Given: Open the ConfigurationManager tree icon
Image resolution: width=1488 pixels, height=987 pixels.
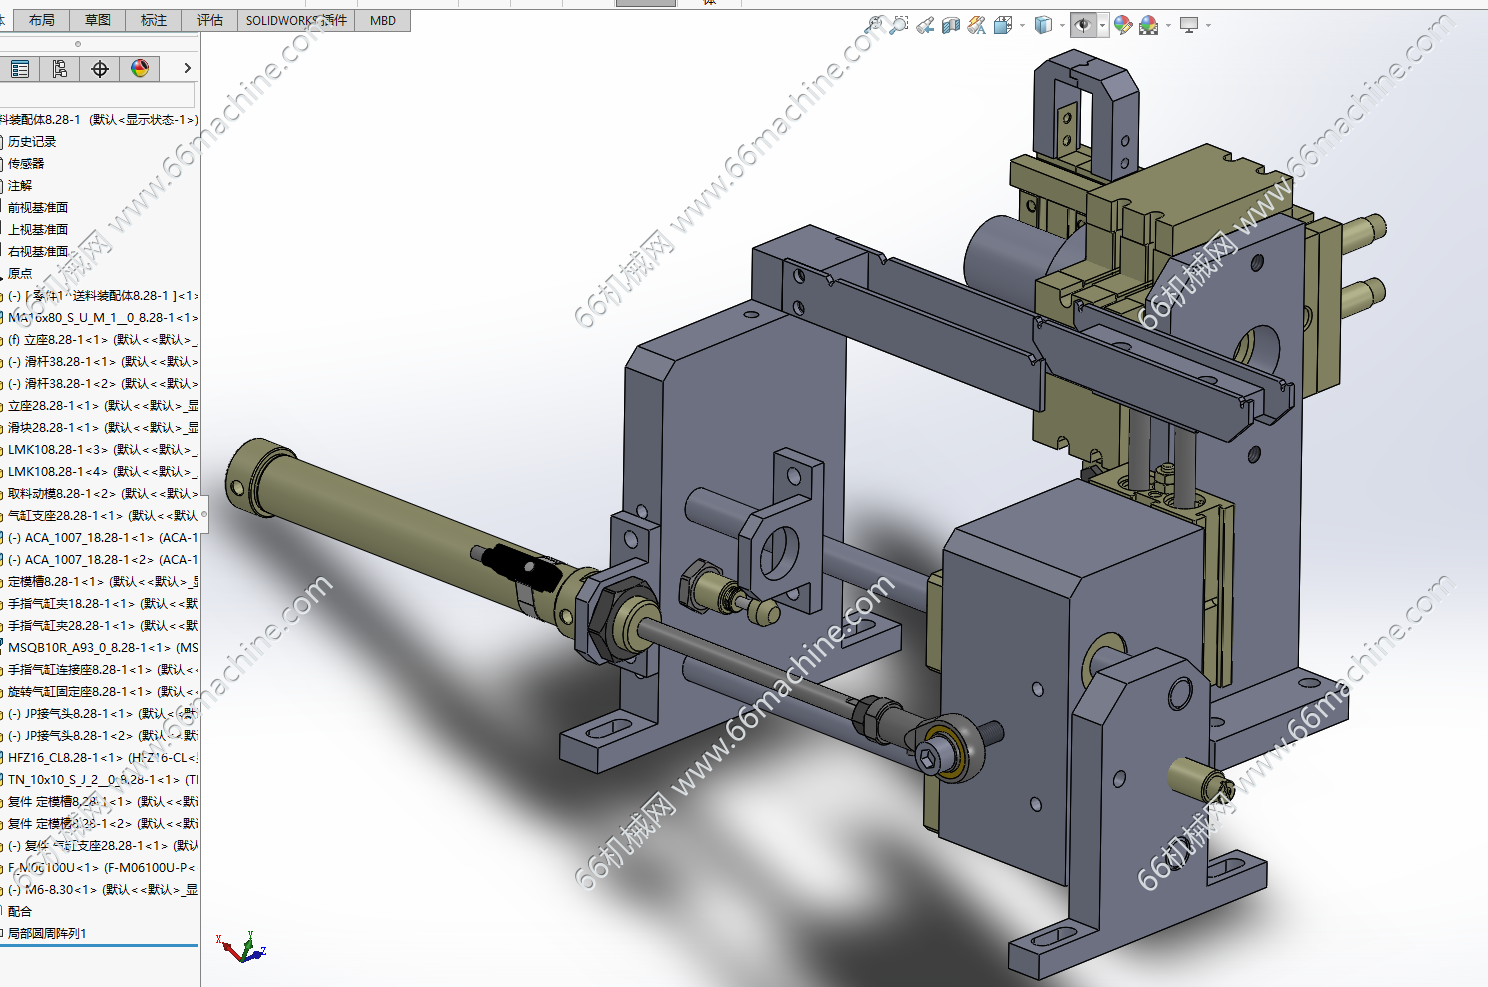Looking at the screenshot, I should click(60, 68).
